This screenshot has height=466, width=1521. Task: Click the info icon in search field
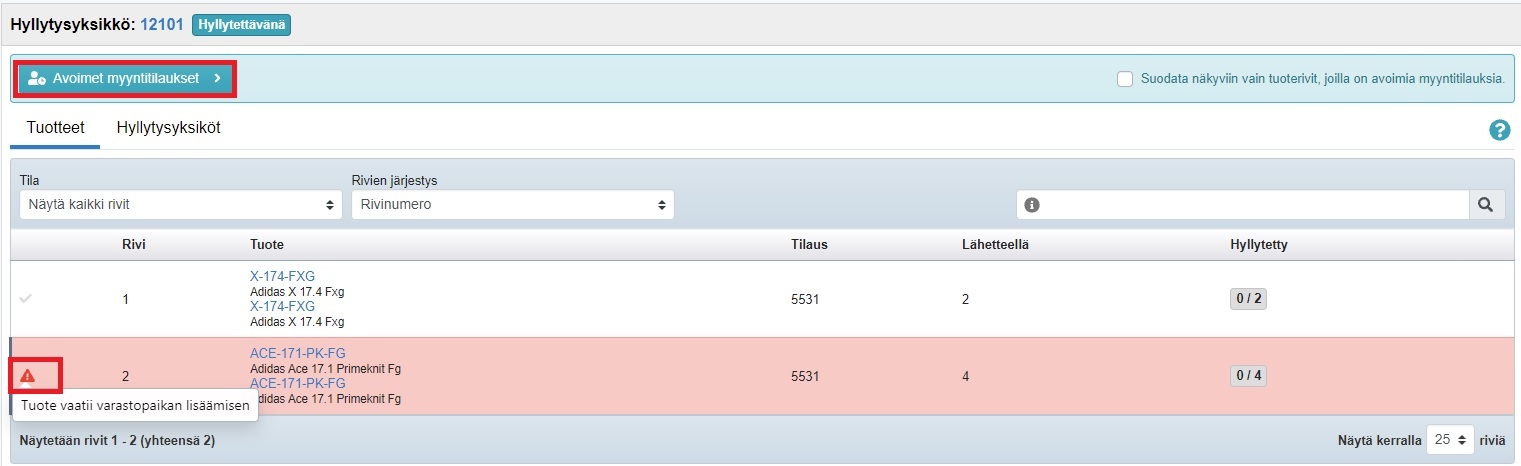point(1032,205)
